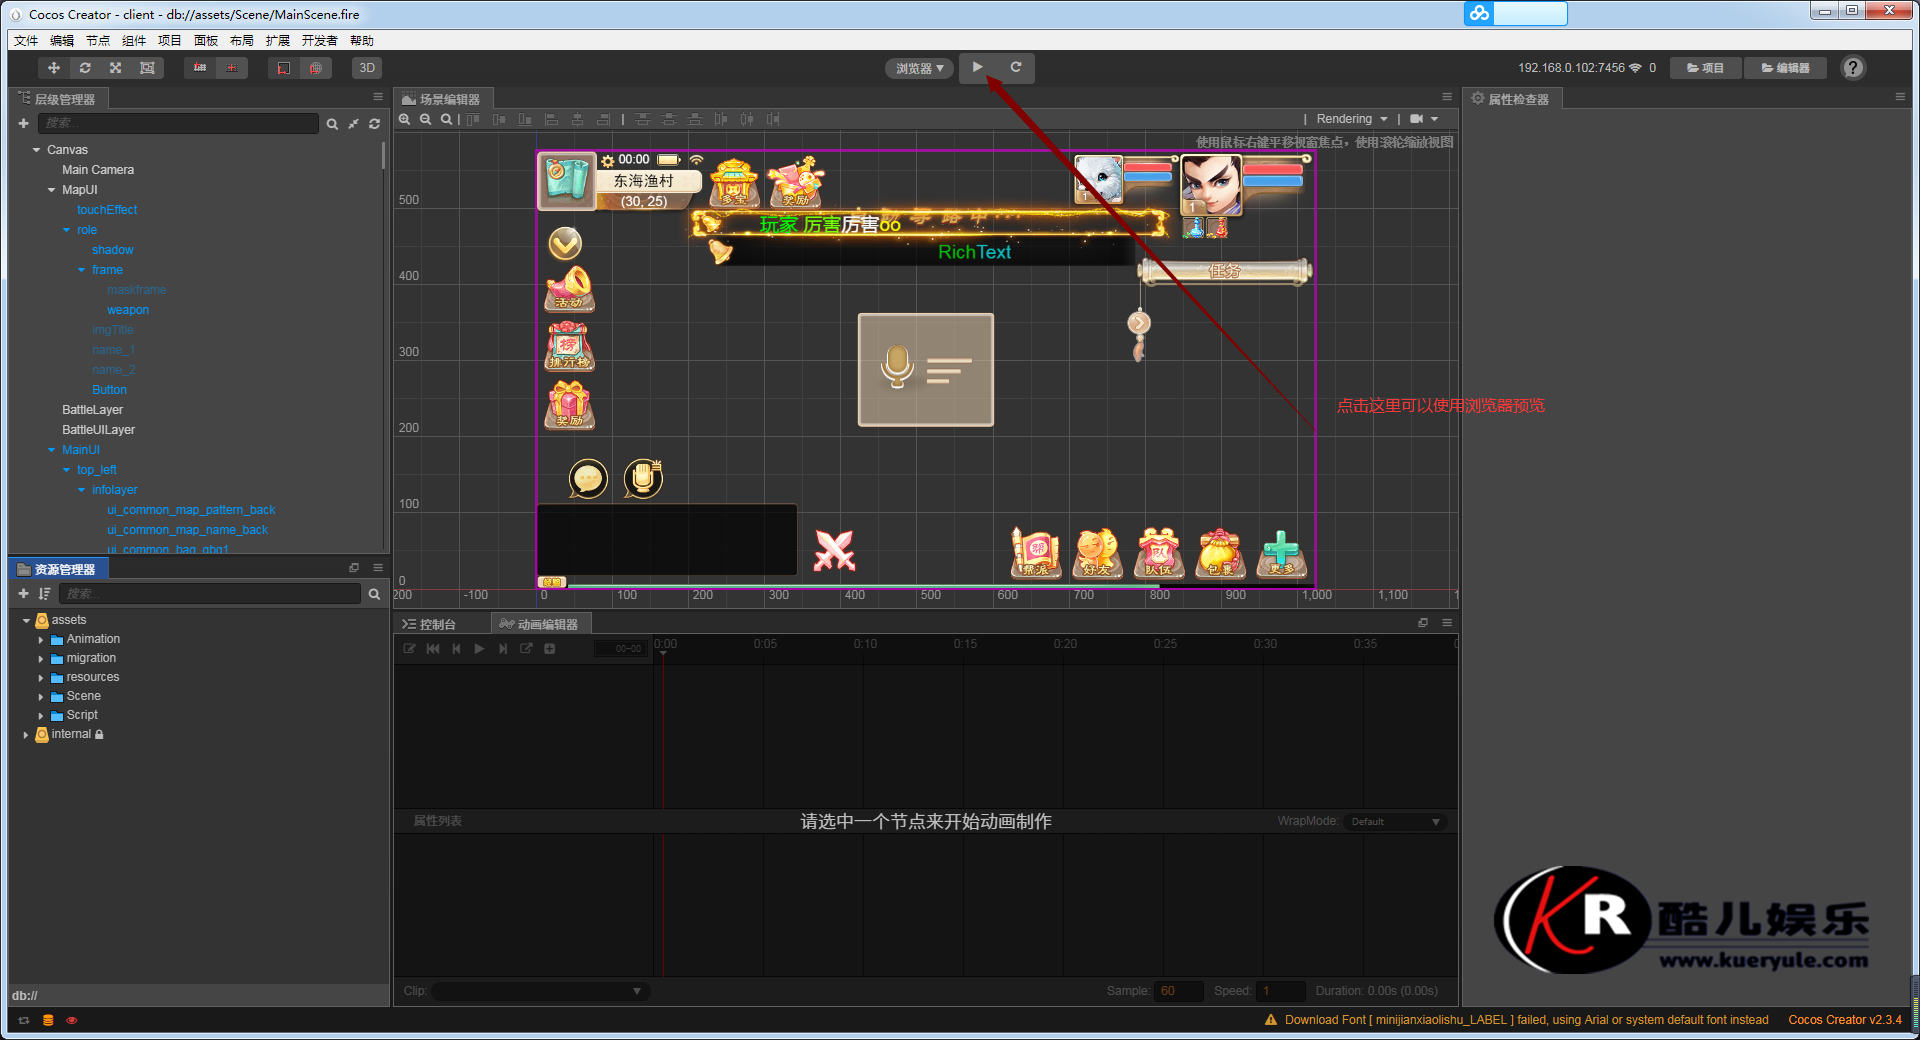Select the weapon node
The image size is (1920, 1040).
click(x=128, y=310)
